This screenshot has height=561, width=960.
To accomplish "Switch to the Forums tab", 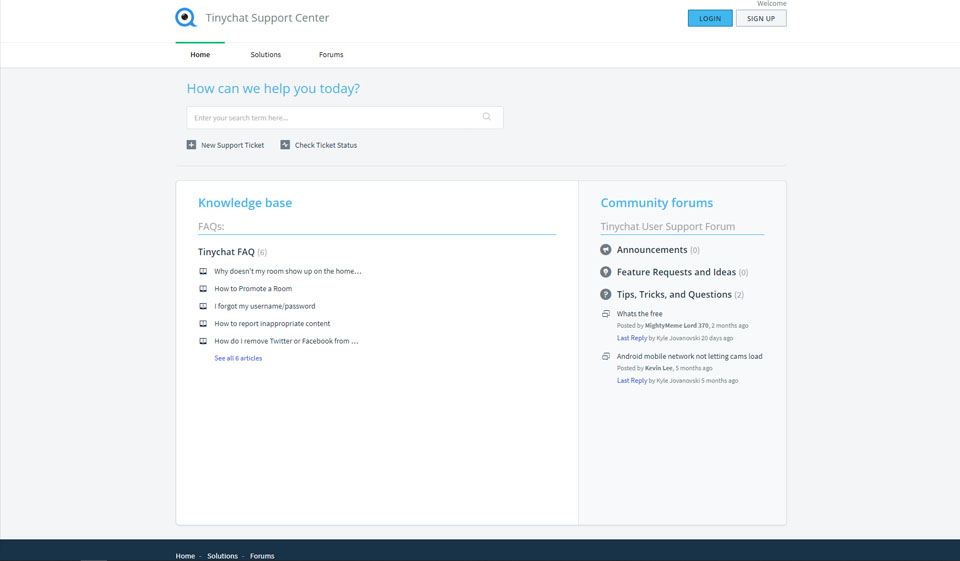I will click(331, 55).
